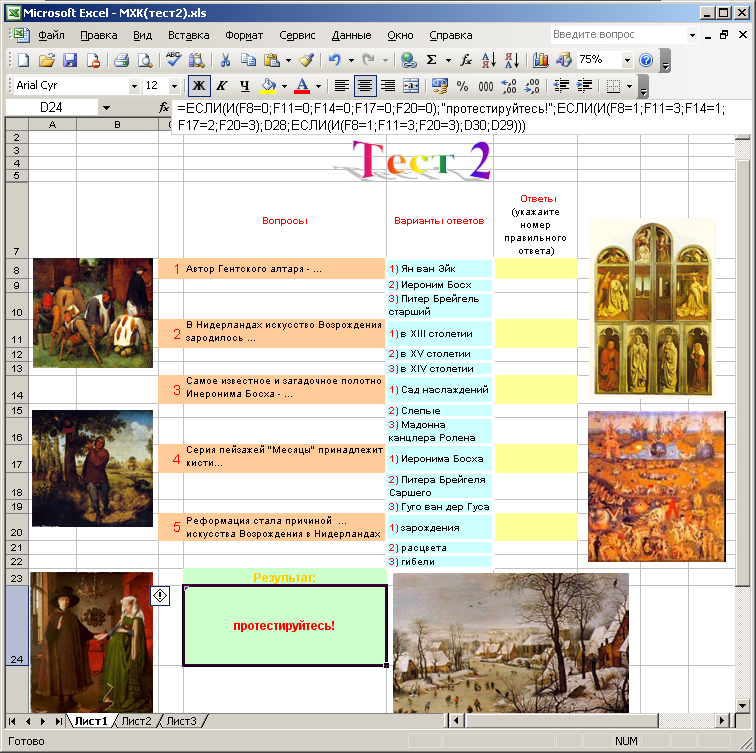Select row 24 header
The height and width of the screenshot is (753, 756).
pos(17,626)
